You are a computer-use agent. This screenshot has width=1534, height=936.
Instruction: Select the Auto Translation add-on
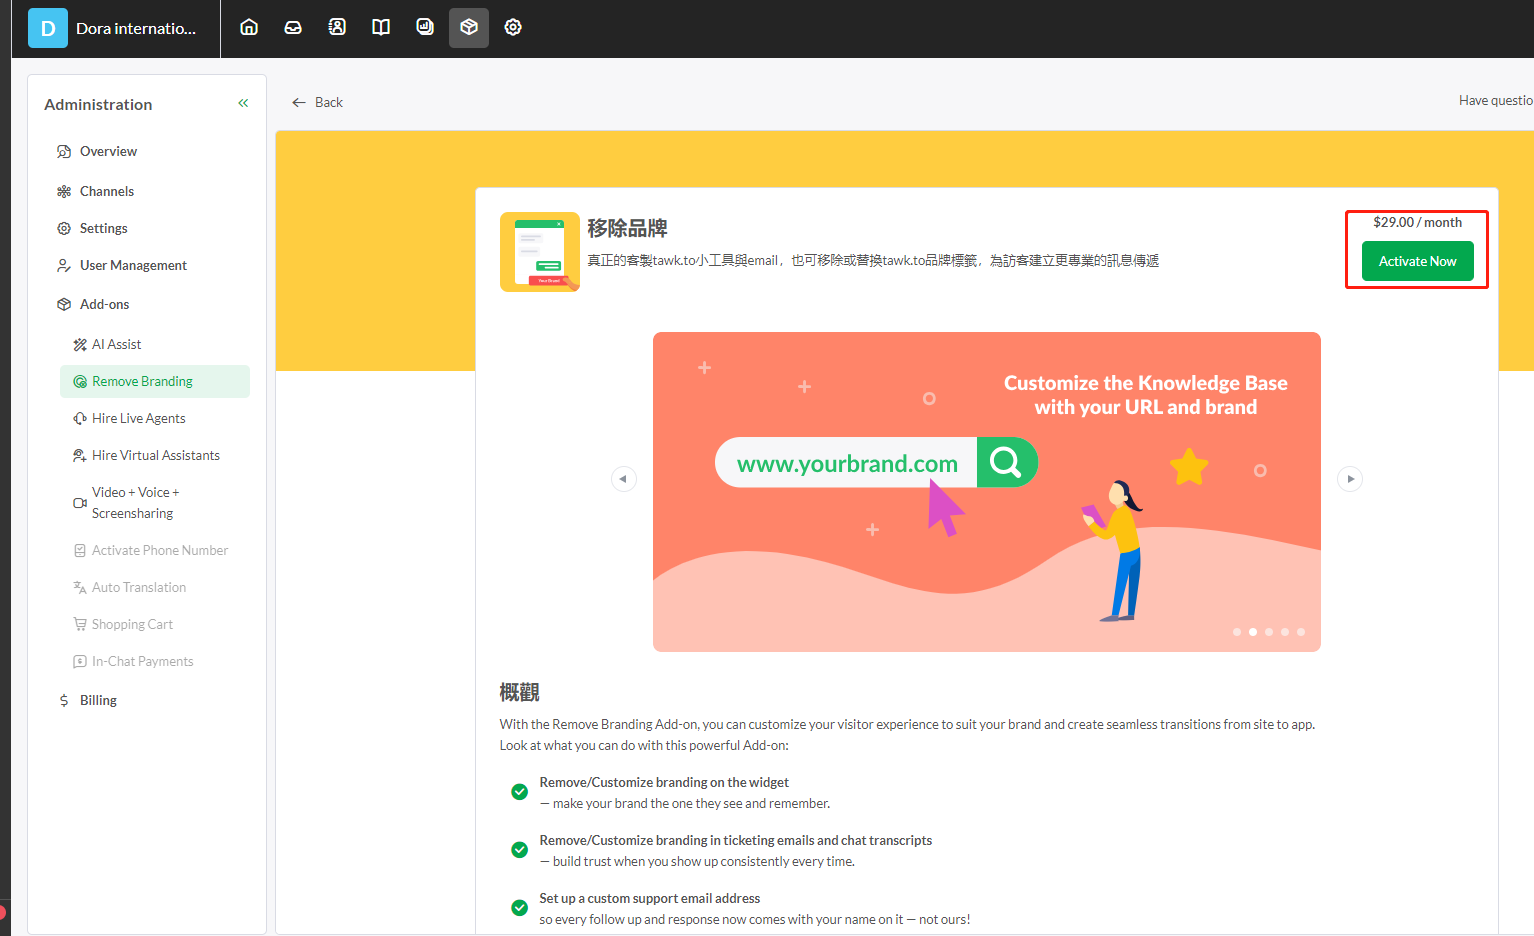pyautogui.click(x=139, y=587)
